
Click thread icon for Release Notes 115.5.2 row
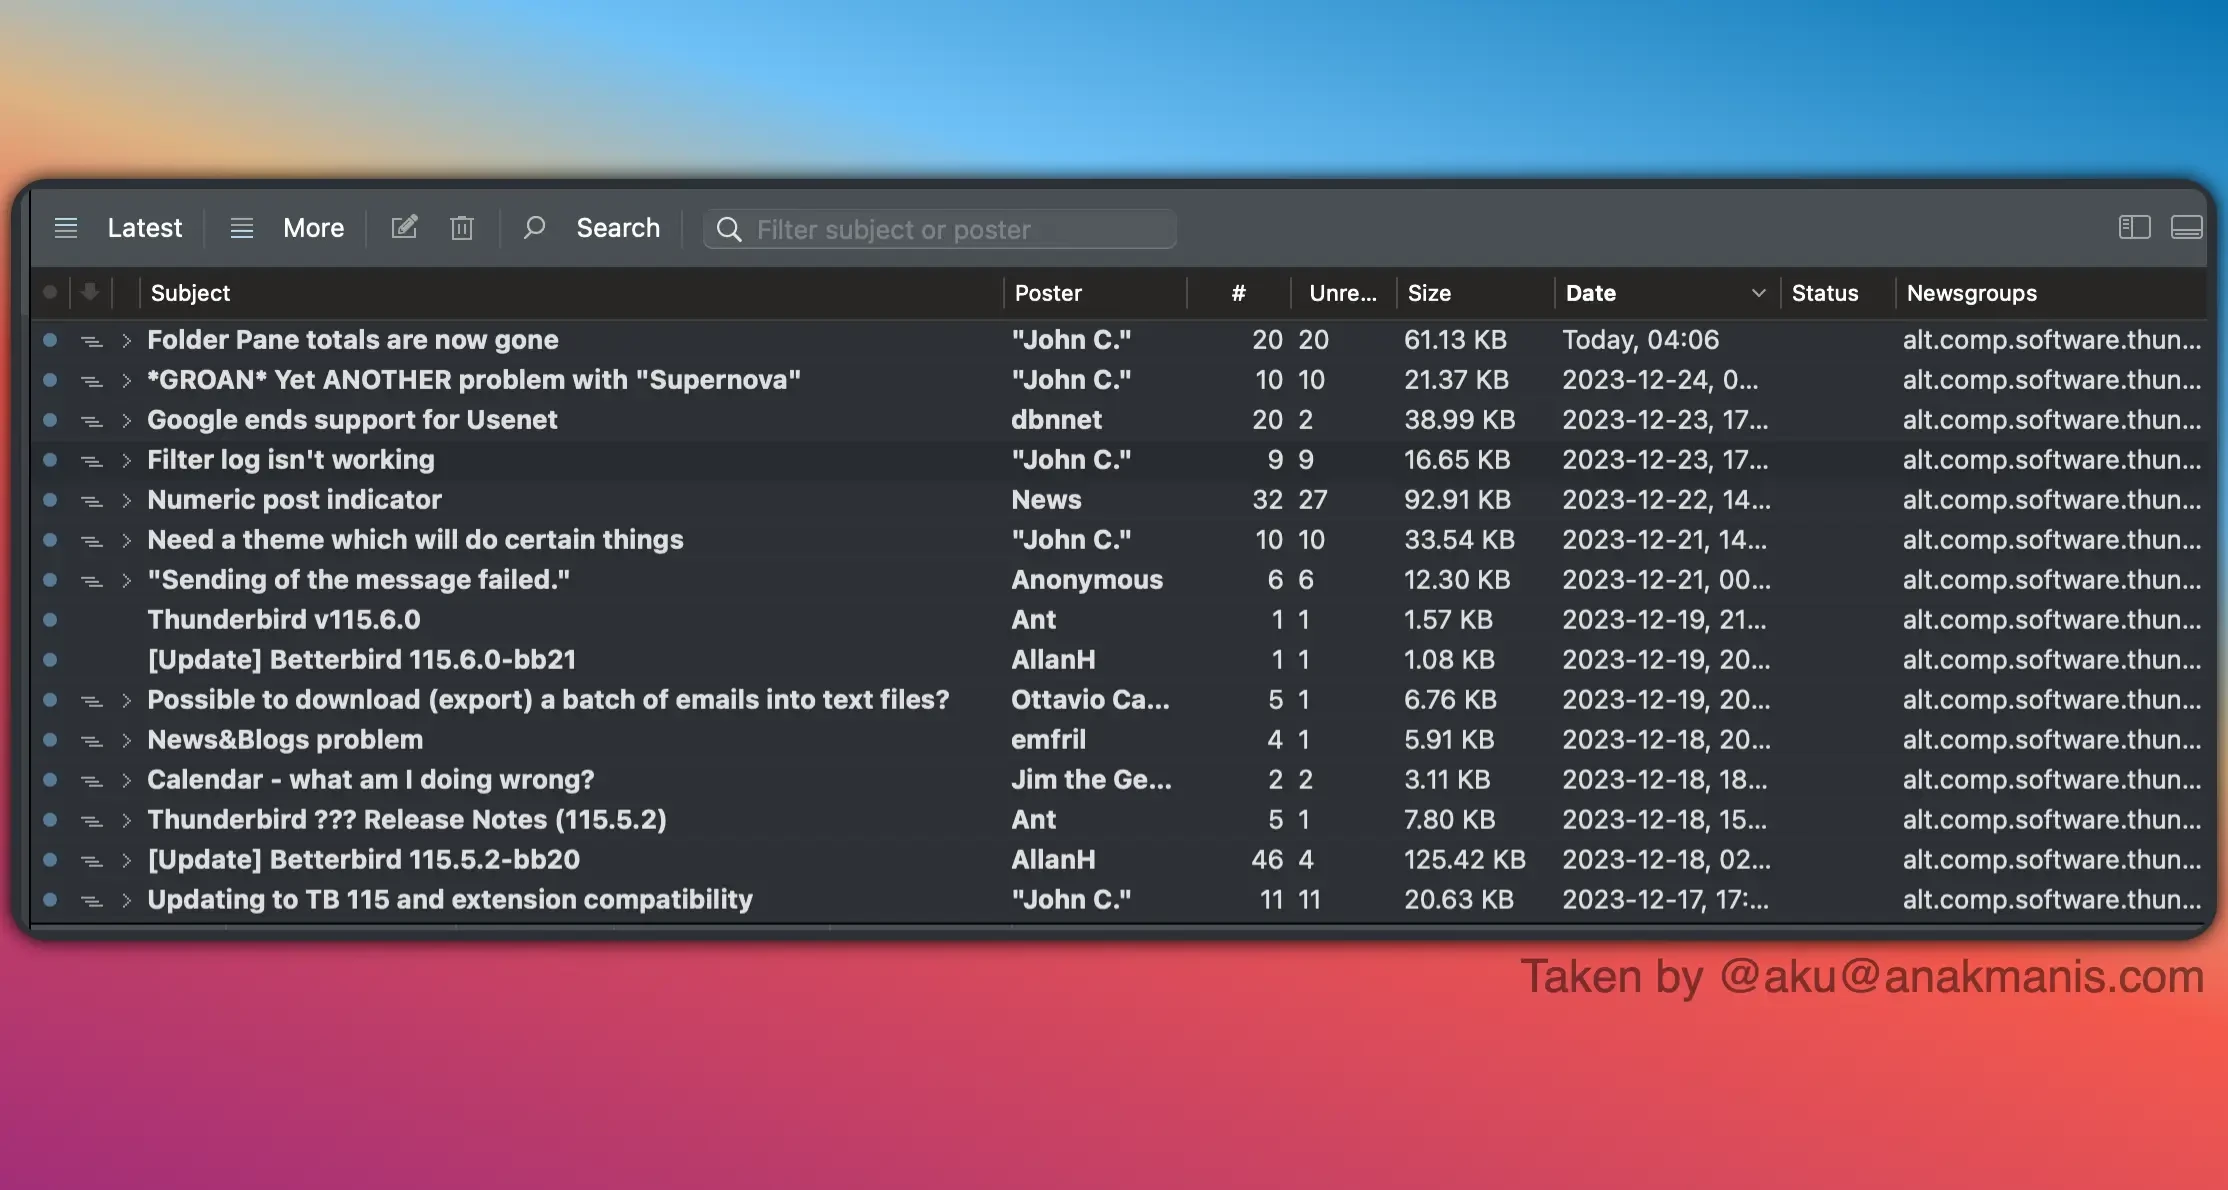coord(91,821)
